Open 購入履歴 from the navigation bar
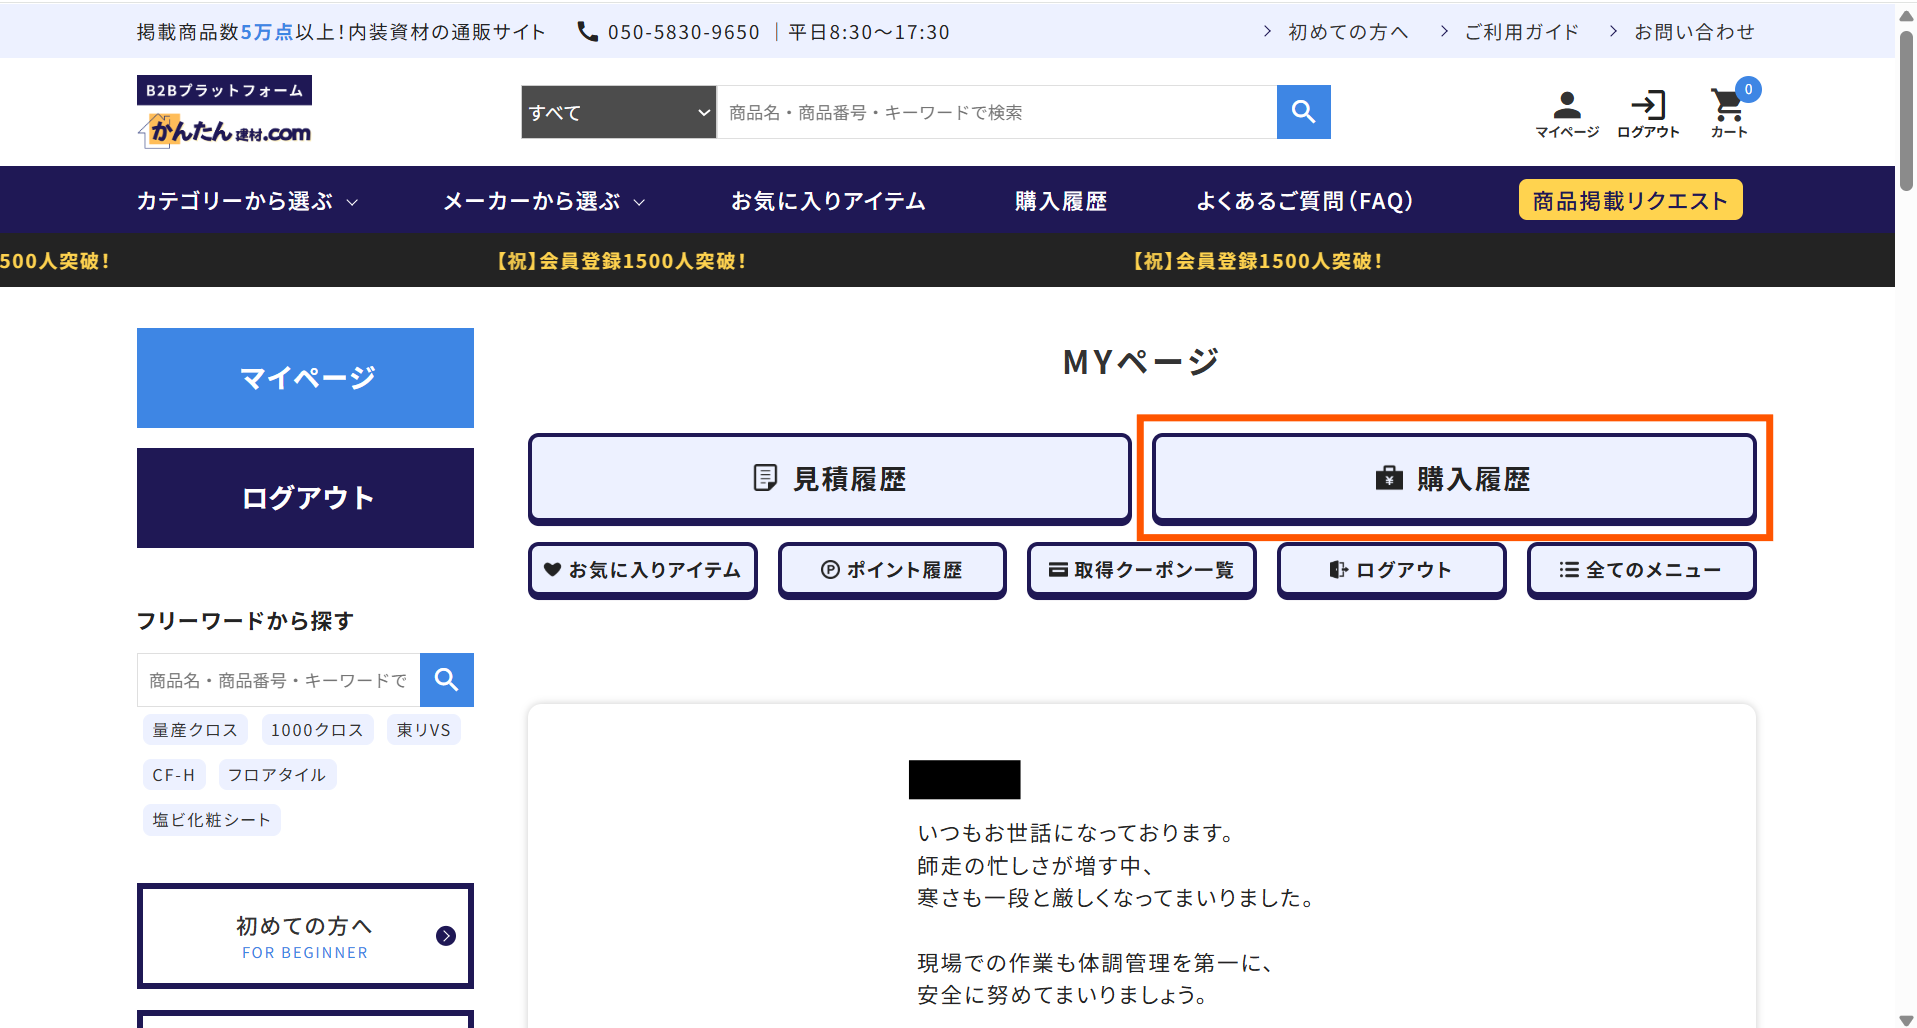This screenshot has width=1917, height=1028. click(1060, 200)
